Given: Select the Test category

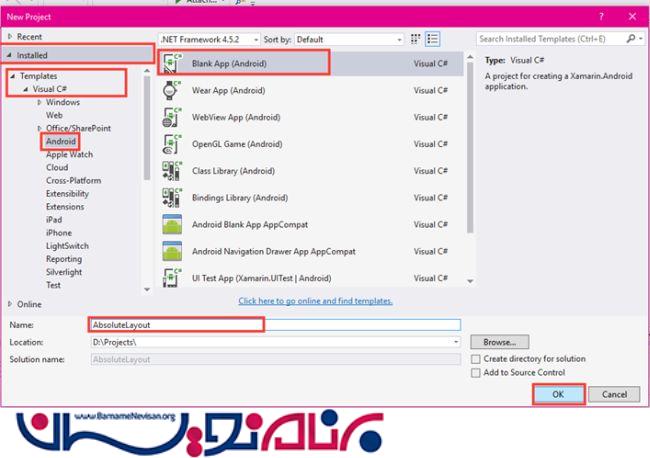Looking at the screenshot, I should coord(53,285).
